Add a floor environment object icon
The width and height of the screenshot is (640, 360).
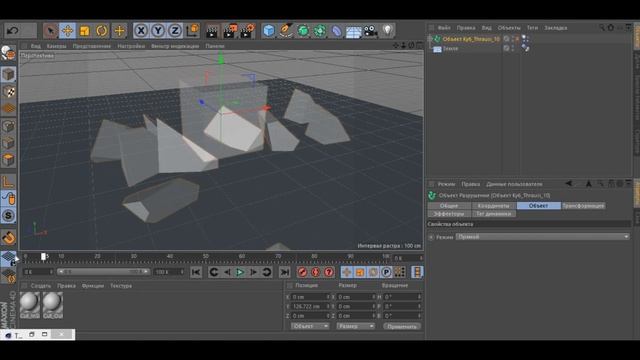tap(354, 31)
